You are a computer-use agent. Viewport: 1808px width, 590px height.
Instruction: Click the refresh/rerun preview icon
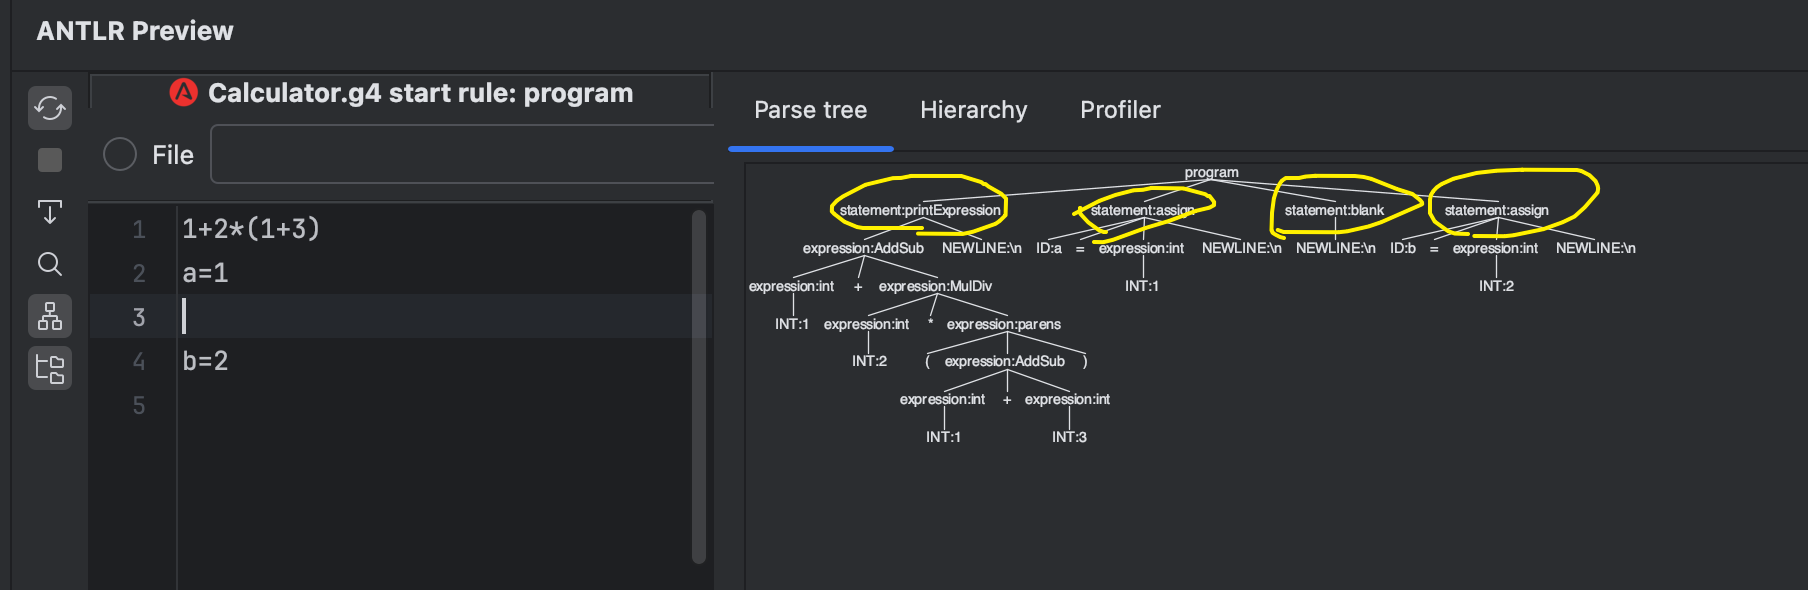point(50,108)
